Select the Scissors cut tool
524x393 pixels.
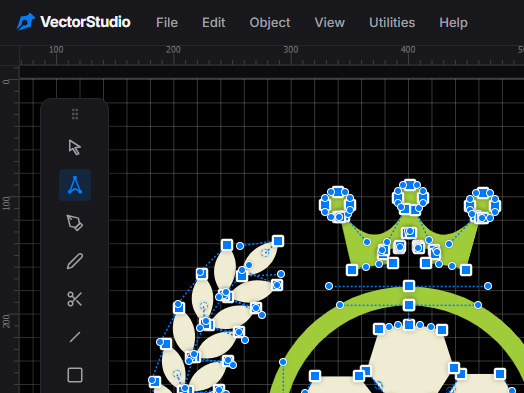[75, 299]
